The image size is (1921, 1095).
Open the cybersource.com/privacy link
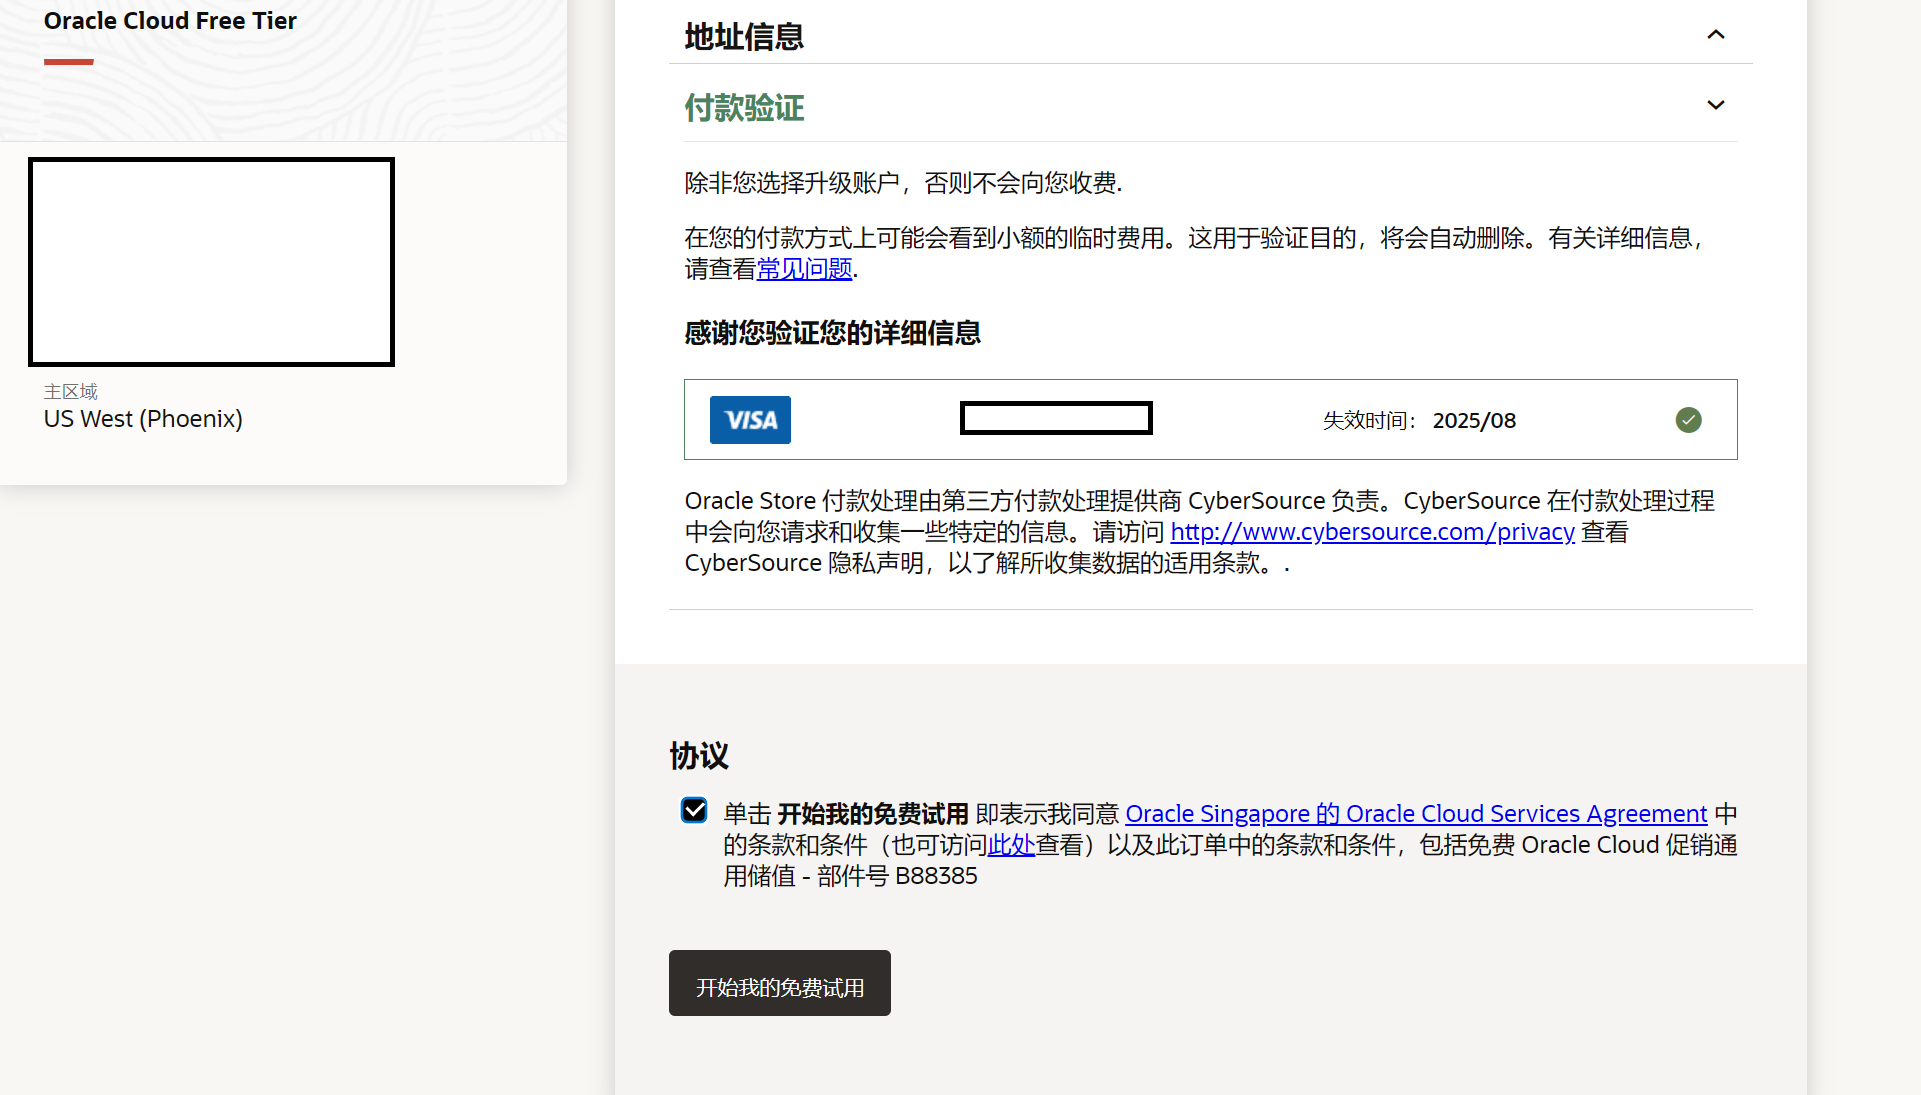point(1372,532)
